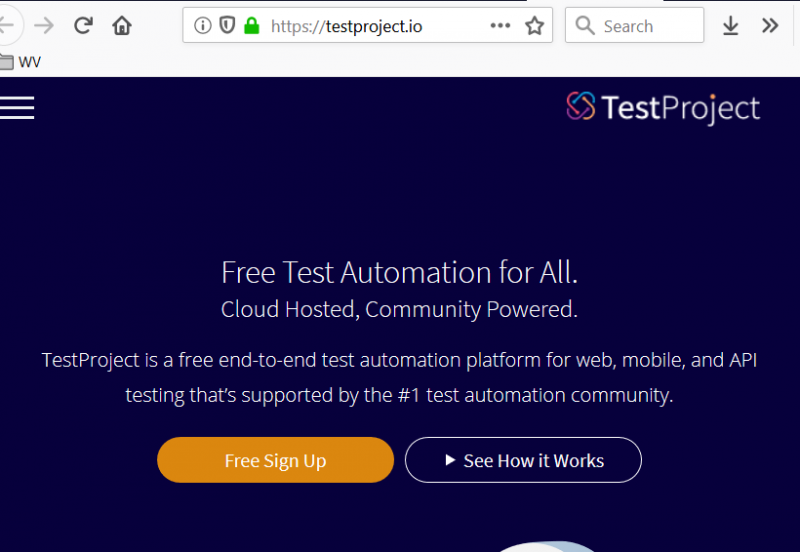Open the browser home page
Image resolution: width=800 pixels, height=552 pixels.
click(122, 25)
